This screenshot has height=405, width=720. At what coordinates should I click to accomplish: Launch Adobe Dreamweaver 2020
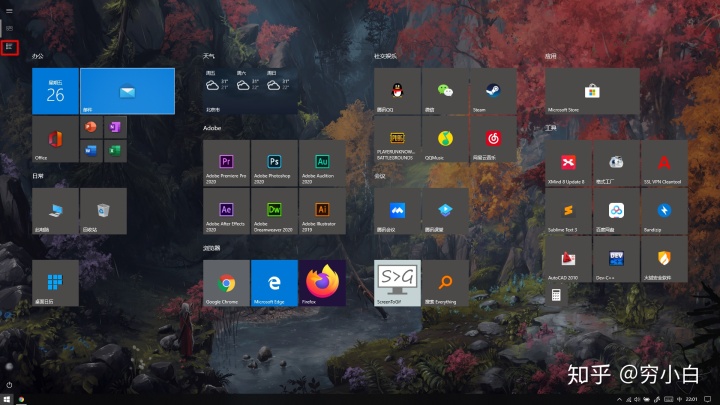coord(274,211)
